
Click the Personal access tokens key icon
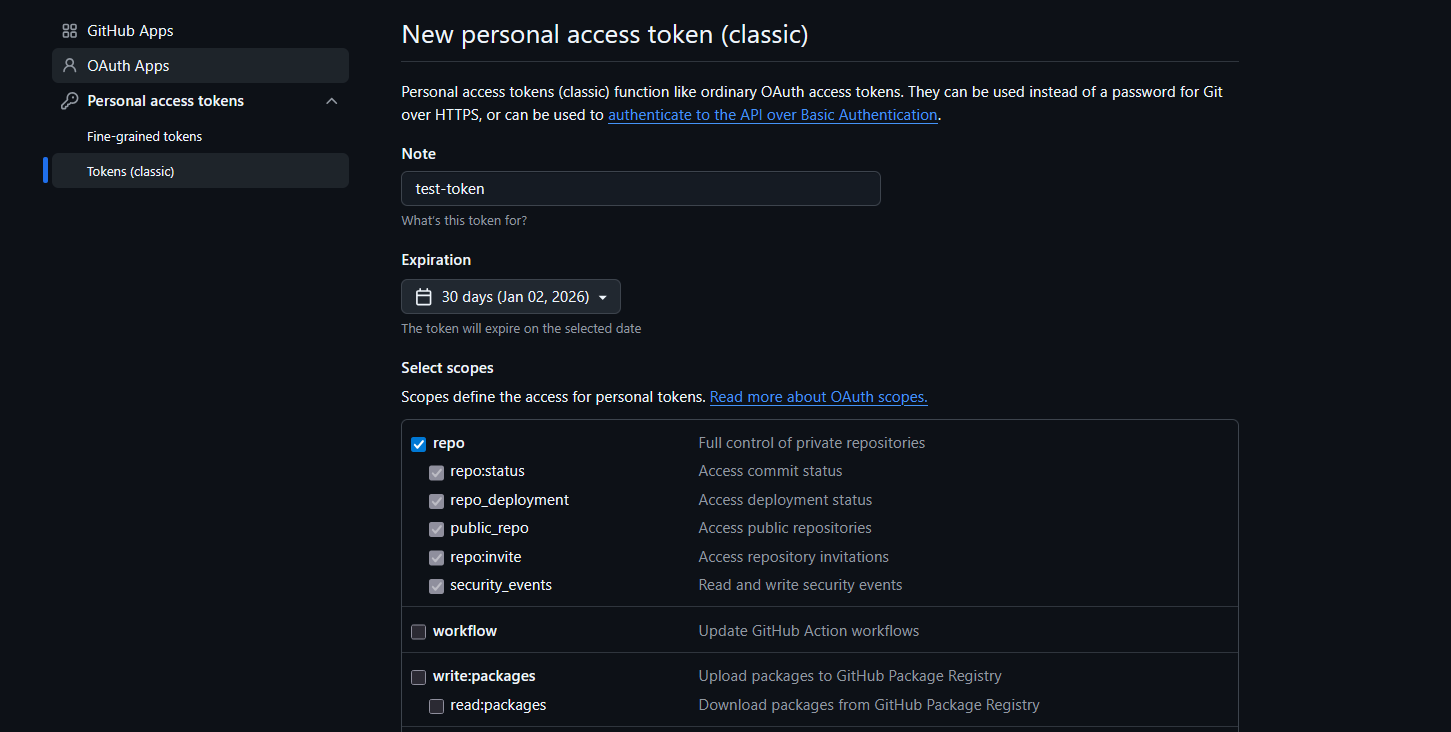69,101
